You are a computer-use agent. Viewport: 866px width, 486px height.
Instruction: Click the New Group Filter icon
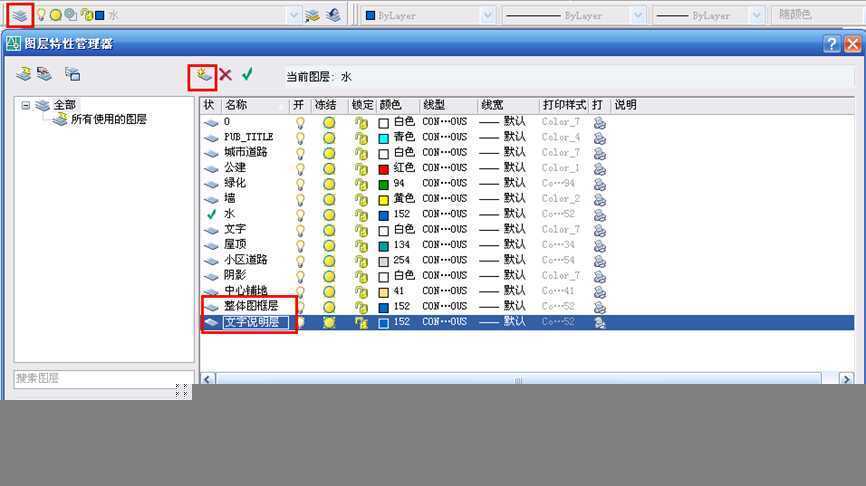pyautogui.click(x=44, y=73)
